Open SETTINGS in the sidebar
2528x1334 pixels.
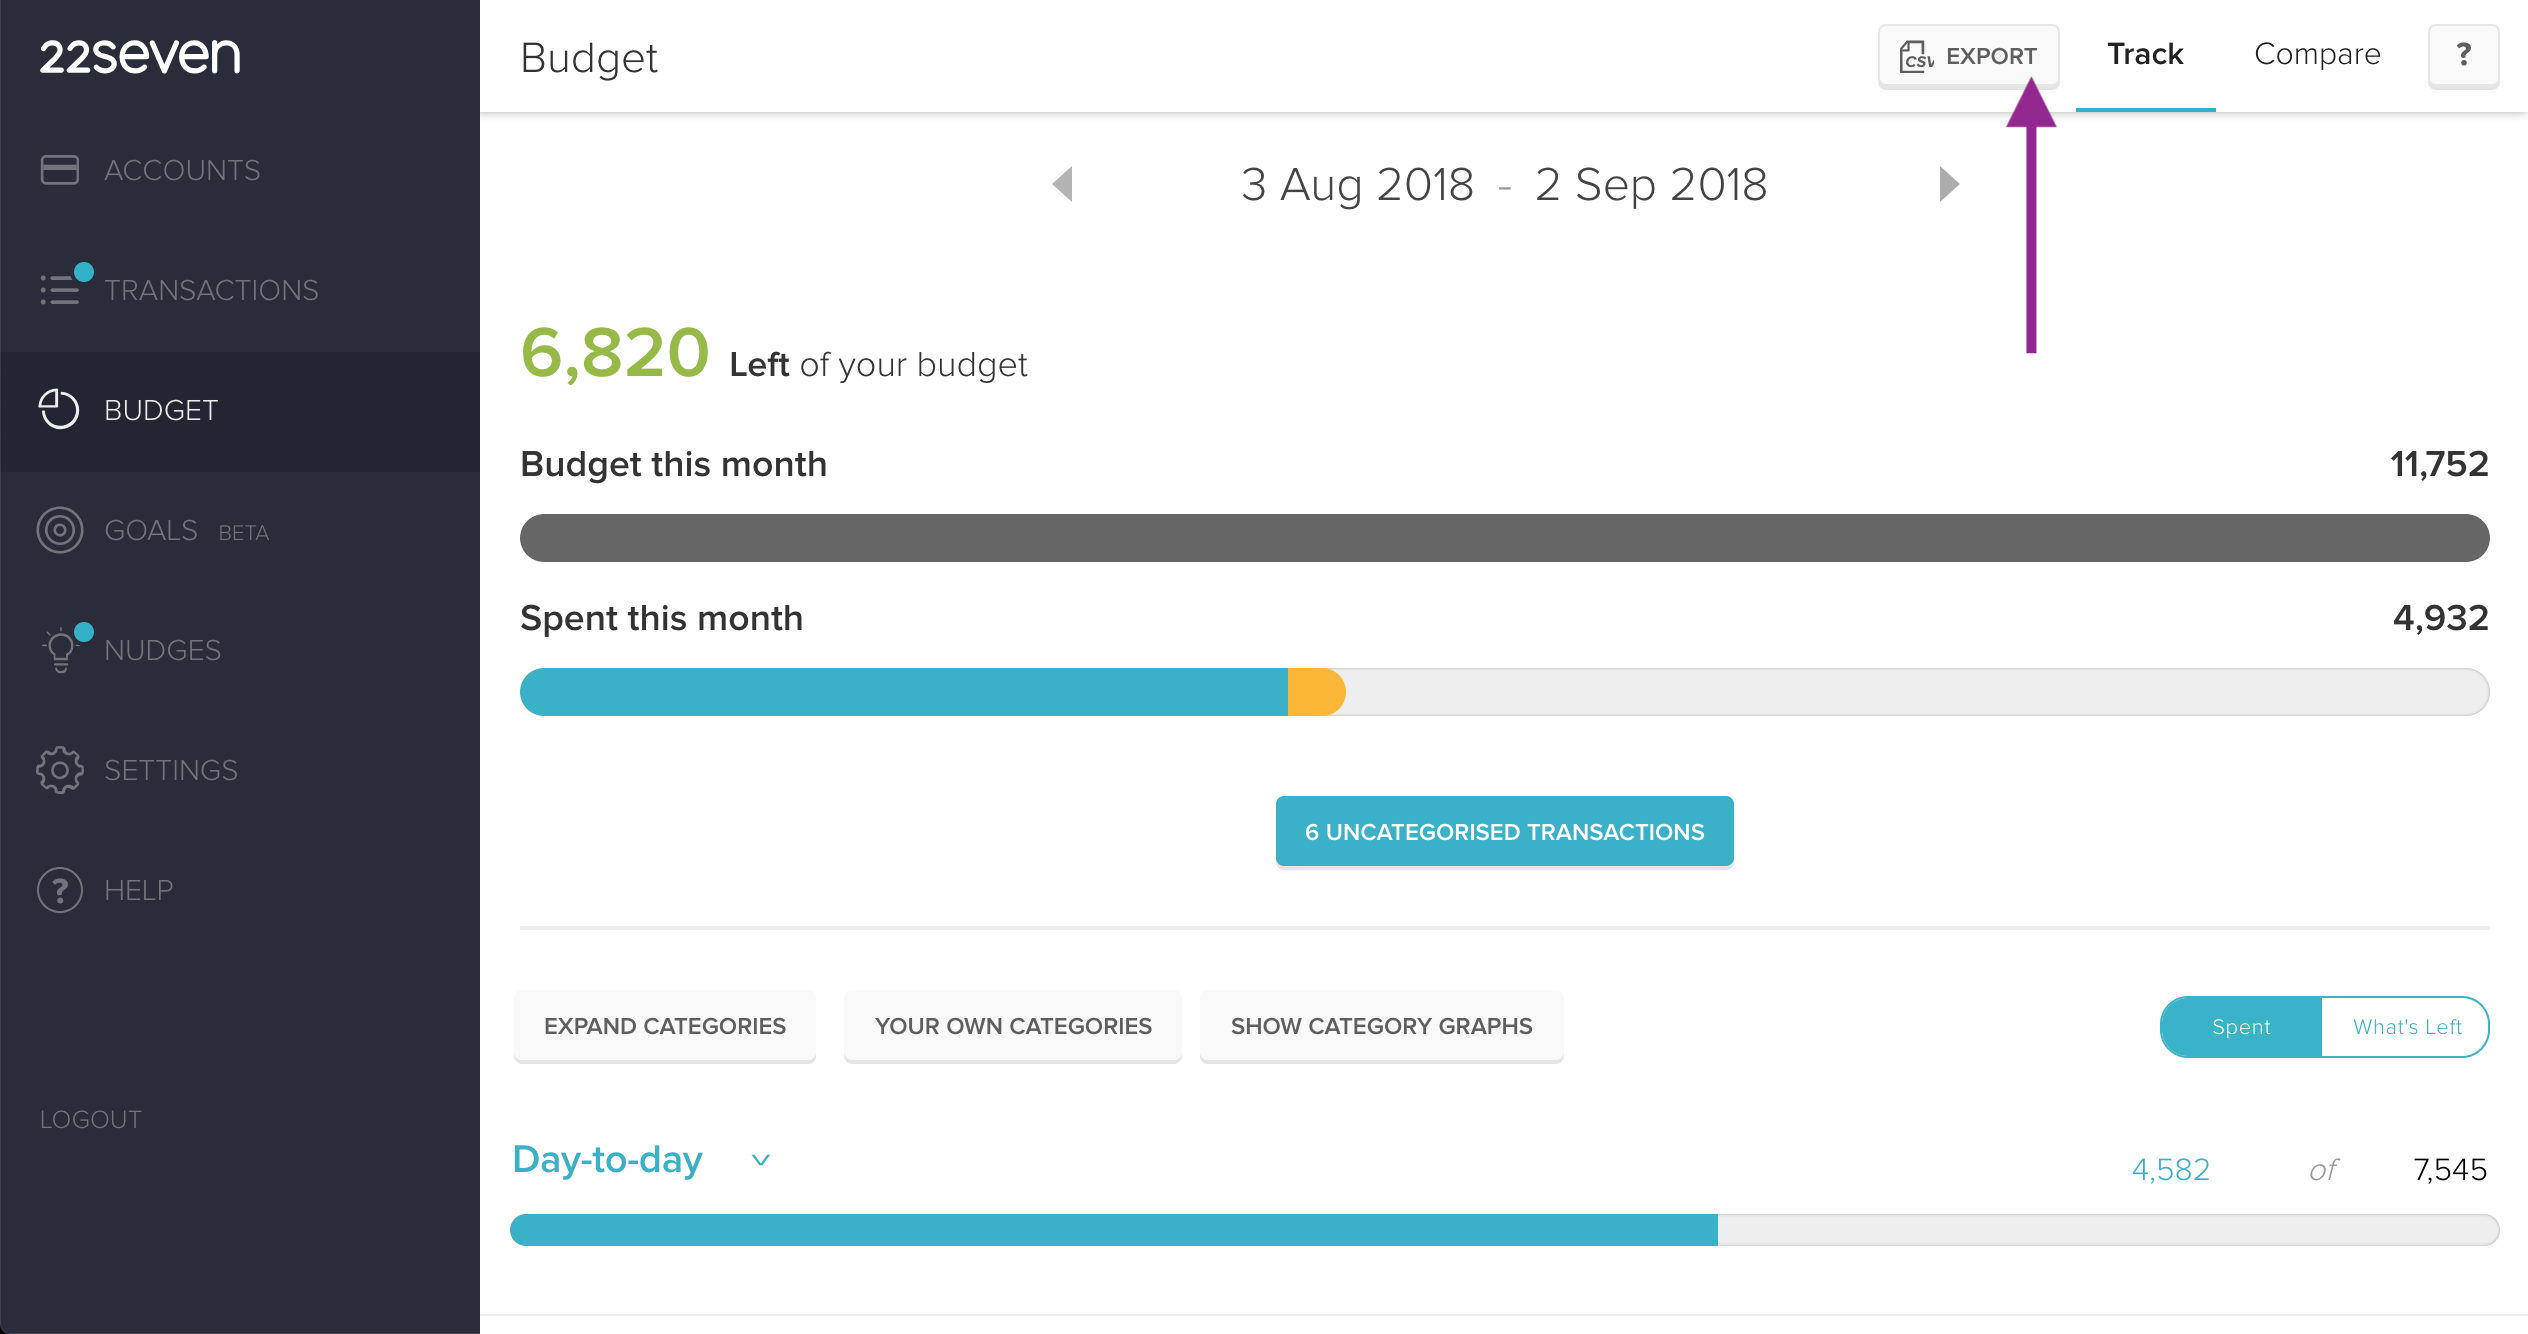[240, 770]
